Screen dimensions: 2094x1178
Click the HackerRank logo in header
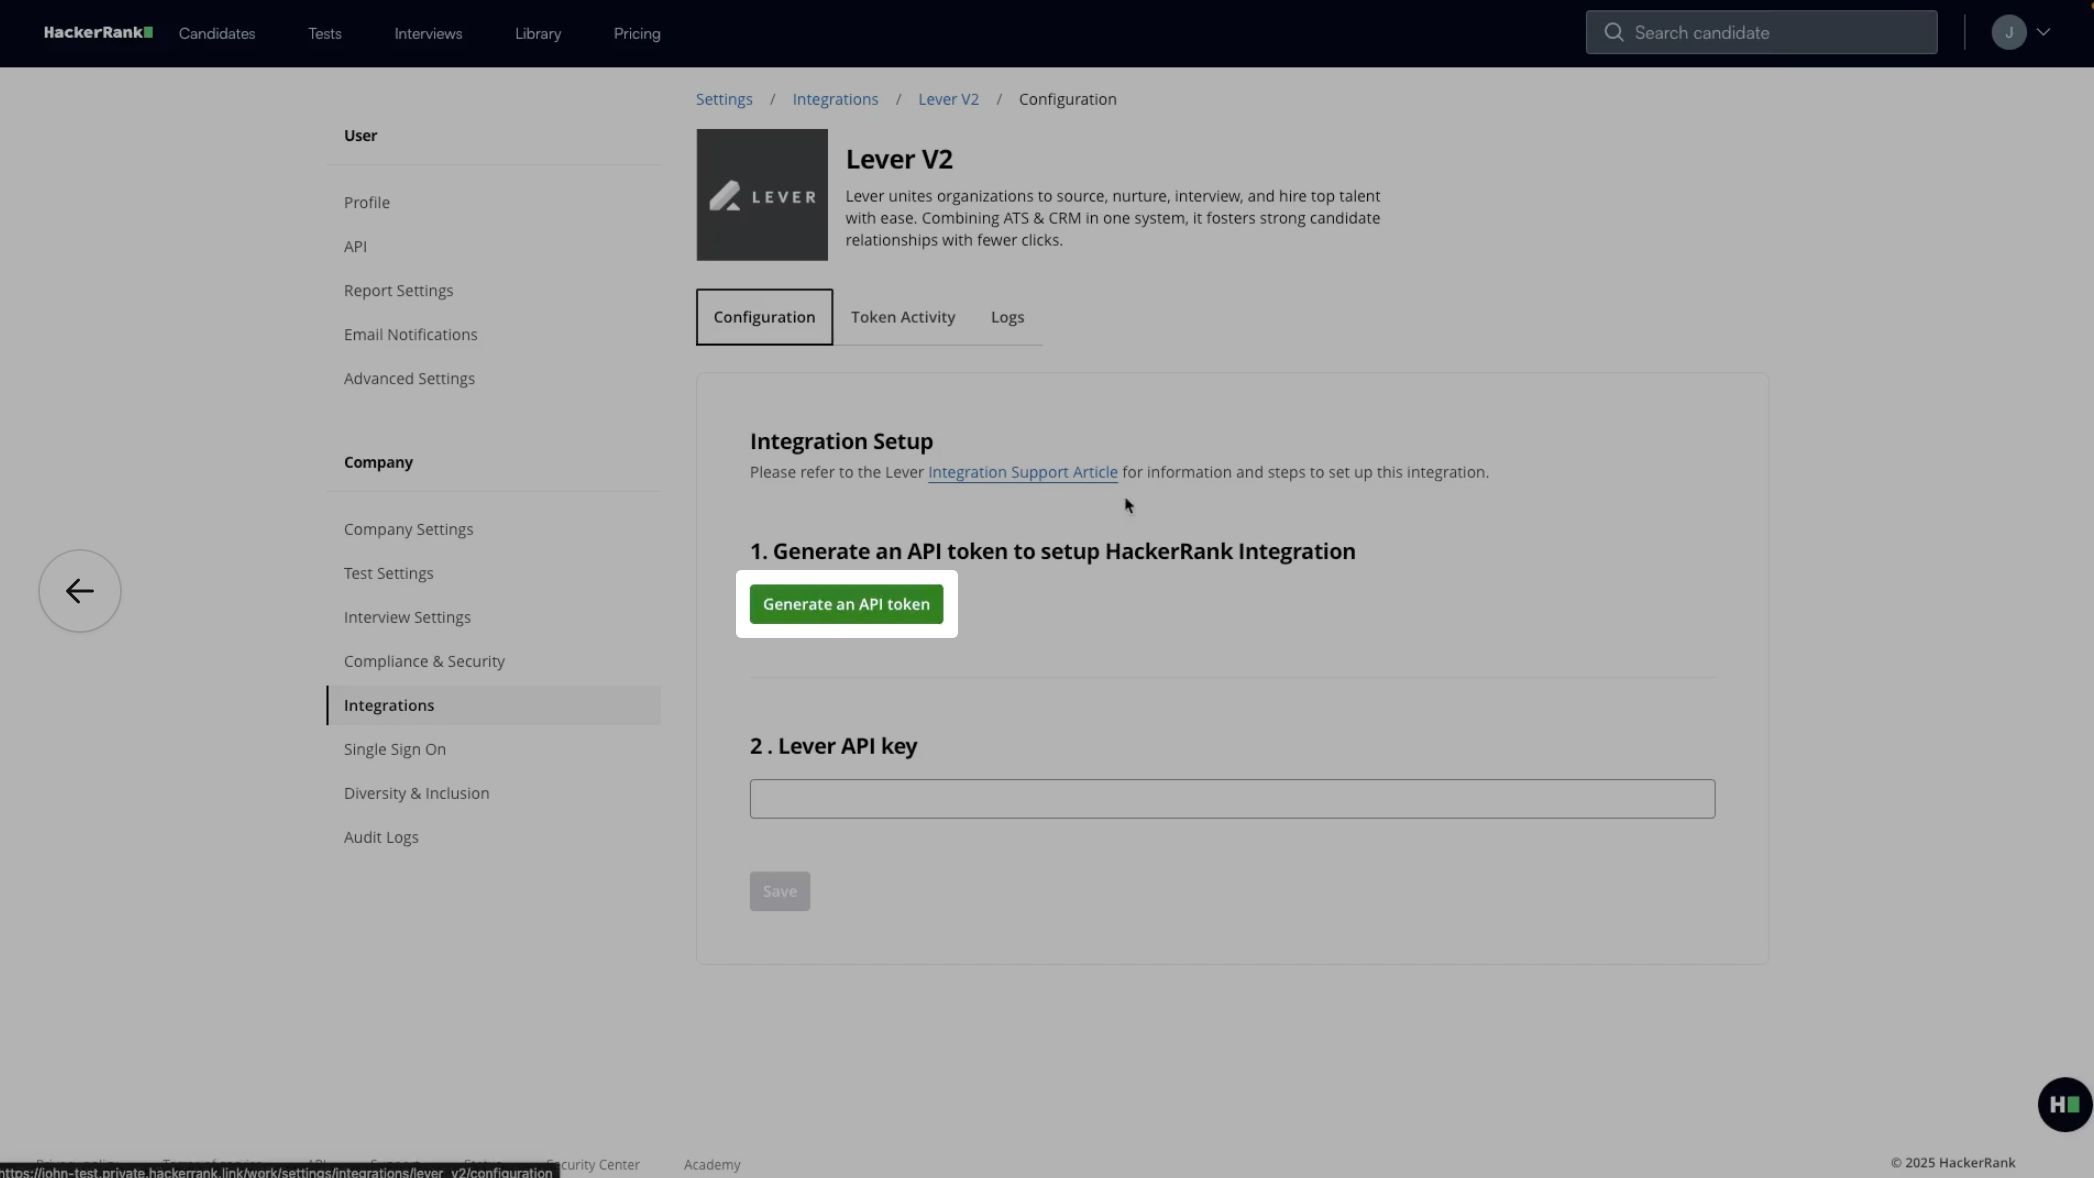point(98,33)
